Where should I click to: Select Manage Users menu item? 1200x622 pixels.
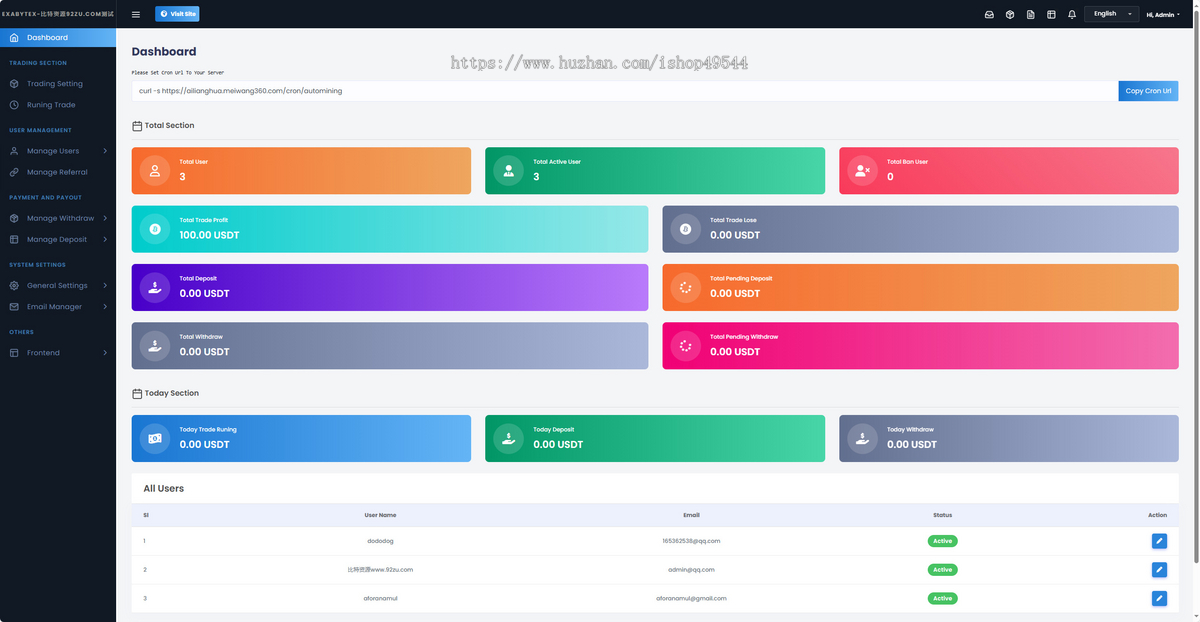point(58,151)
